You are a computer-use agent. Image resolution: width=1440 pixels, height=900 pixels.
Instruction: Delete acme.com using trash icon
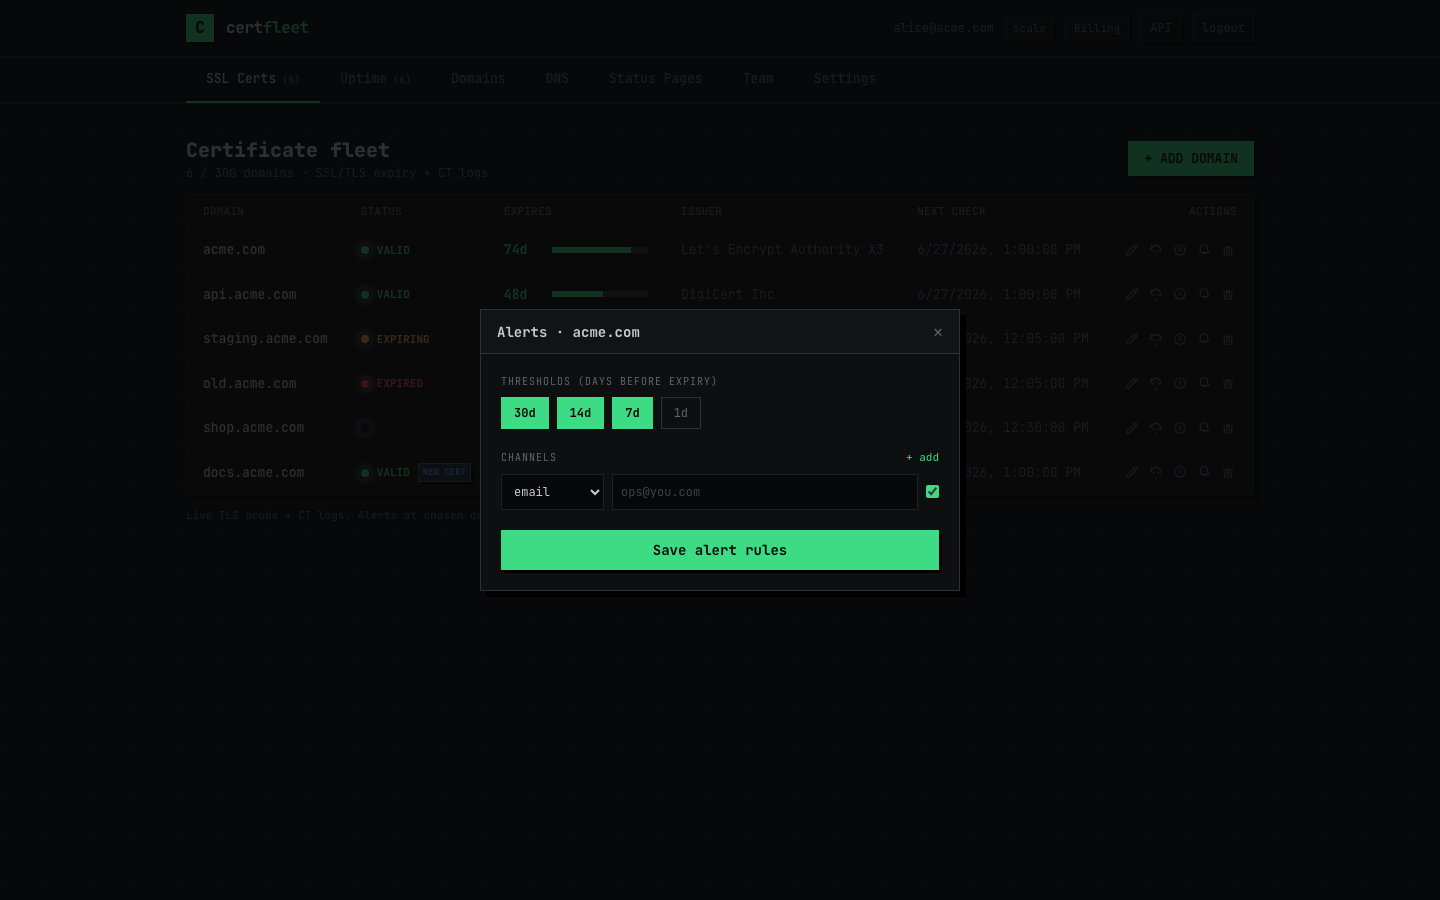tap(1228, 250)
